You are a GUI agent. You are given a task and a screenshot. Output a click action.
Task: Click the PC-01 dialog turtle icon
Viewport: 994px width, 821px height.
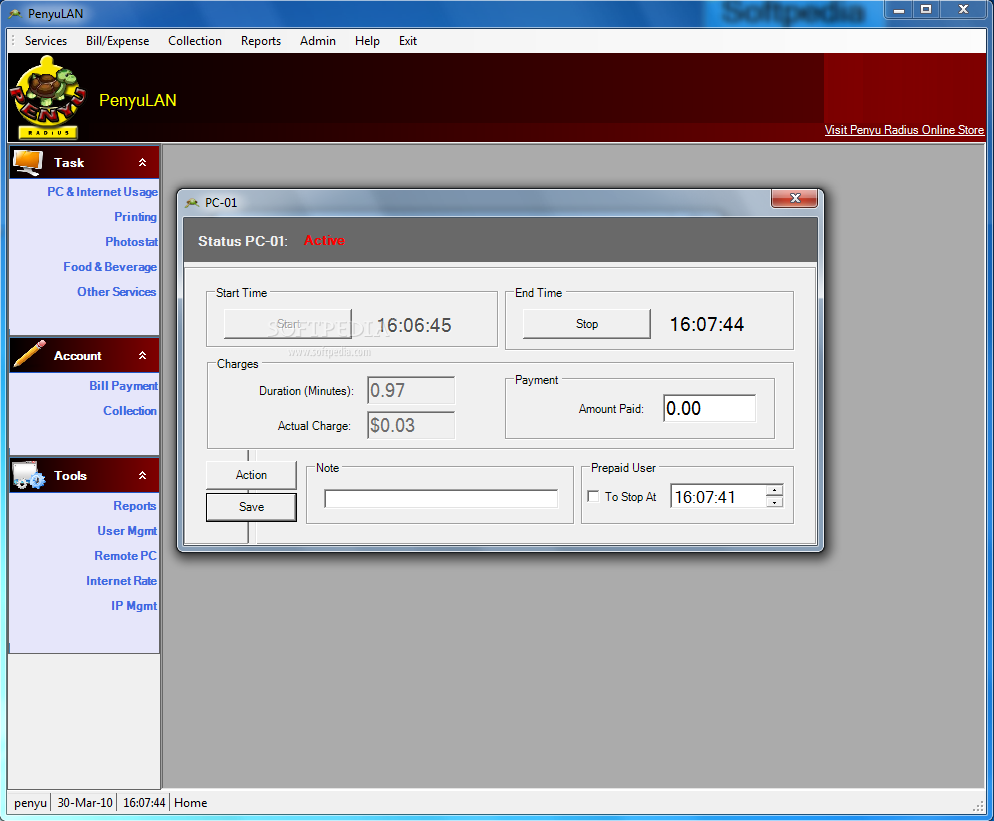click(x=192, y=203)
